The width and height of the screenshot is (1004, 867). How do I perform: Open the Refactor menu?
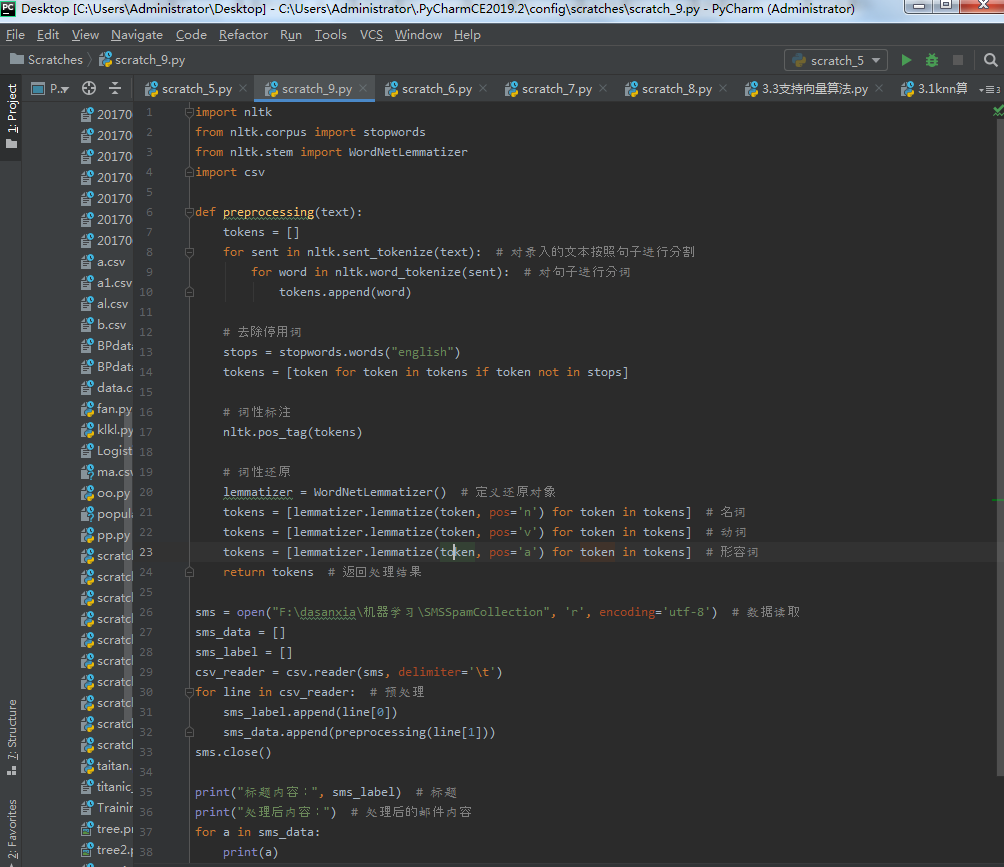pyautogui.click(x=243, y=35)
